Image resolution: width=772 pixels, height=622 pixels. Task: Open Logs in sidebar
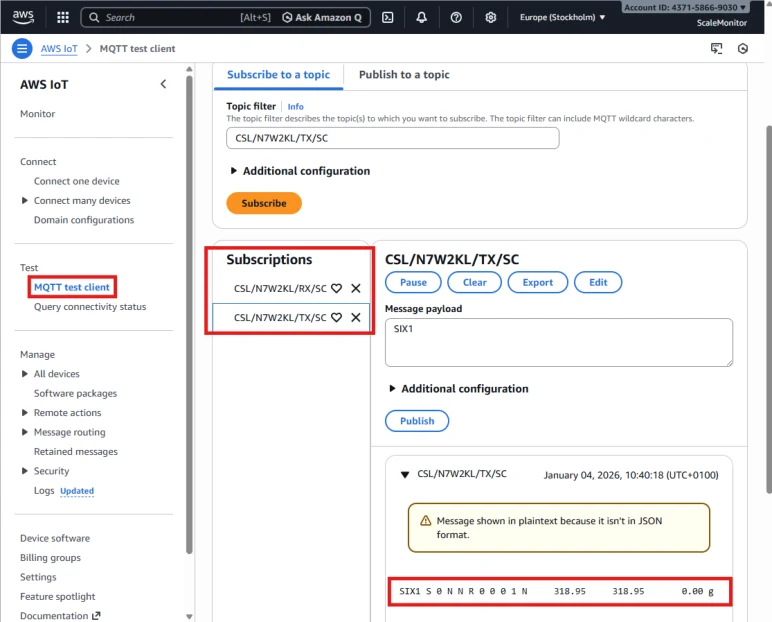[44, 491]
